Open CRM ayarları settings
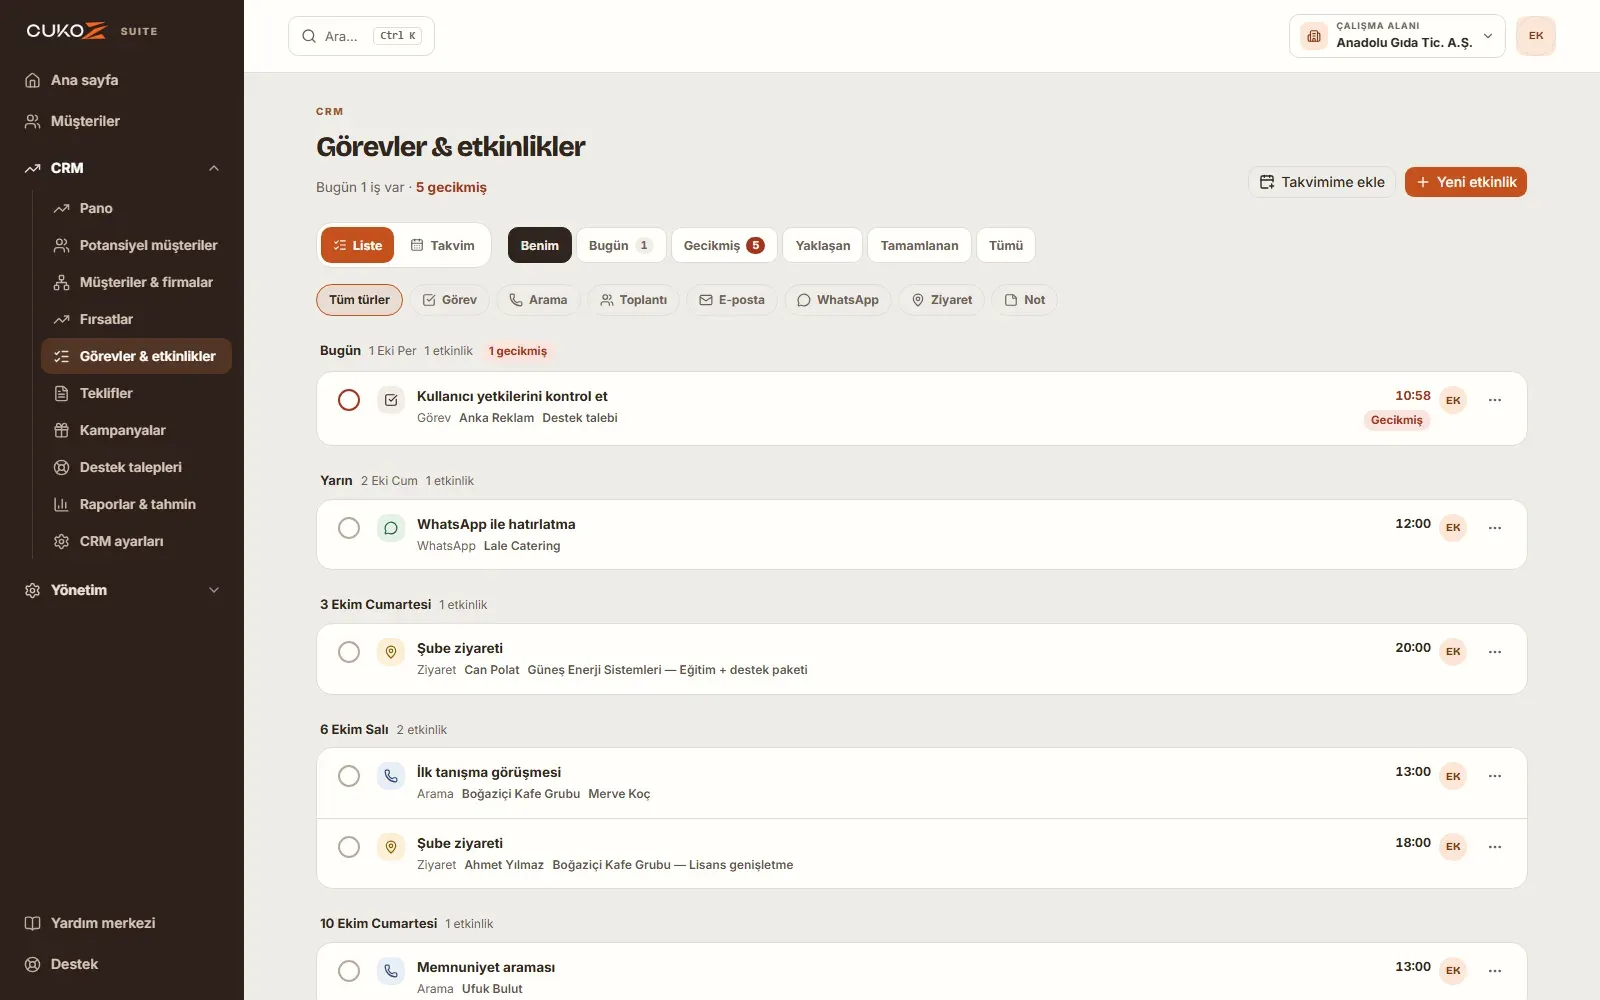Image resolution: width=1600 pixels, height=1000 pixels. tap(136, 541)
